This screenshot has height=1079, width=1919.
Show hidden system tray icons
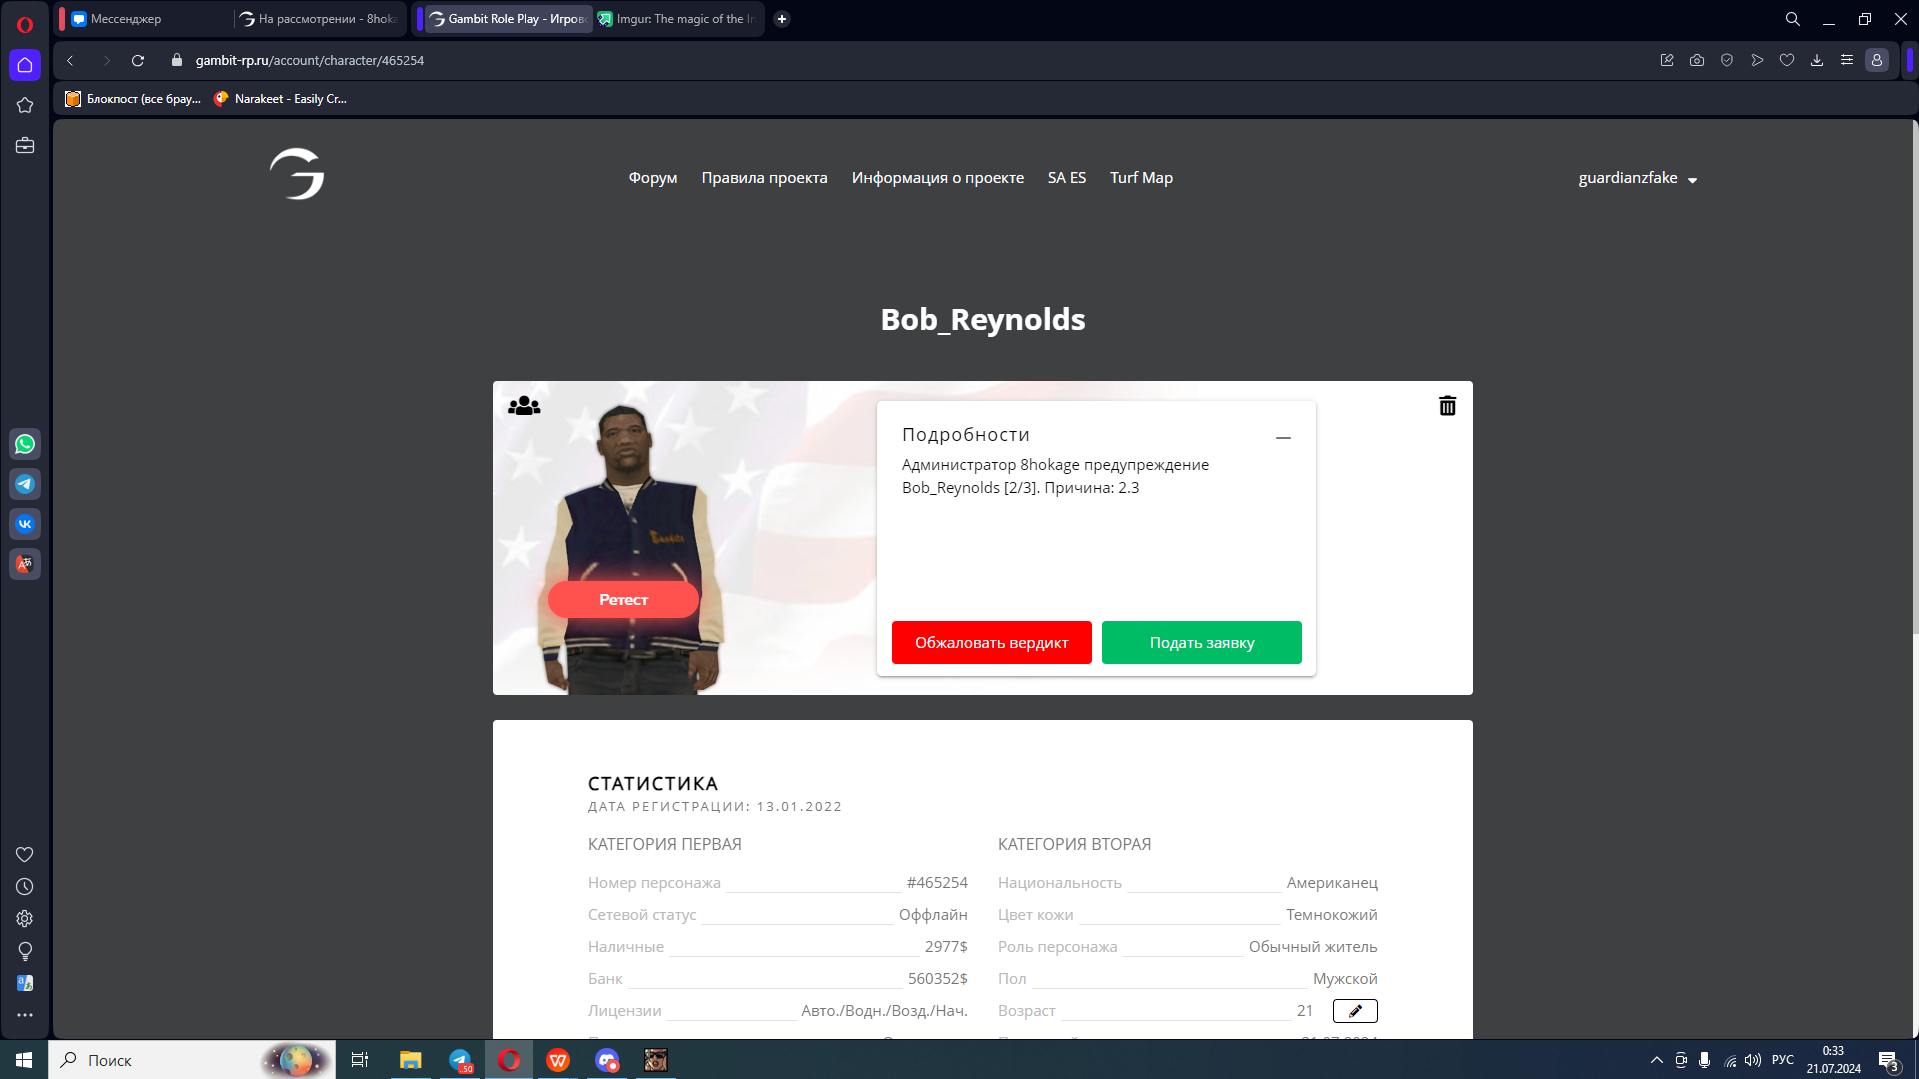pos(1656,1060)
